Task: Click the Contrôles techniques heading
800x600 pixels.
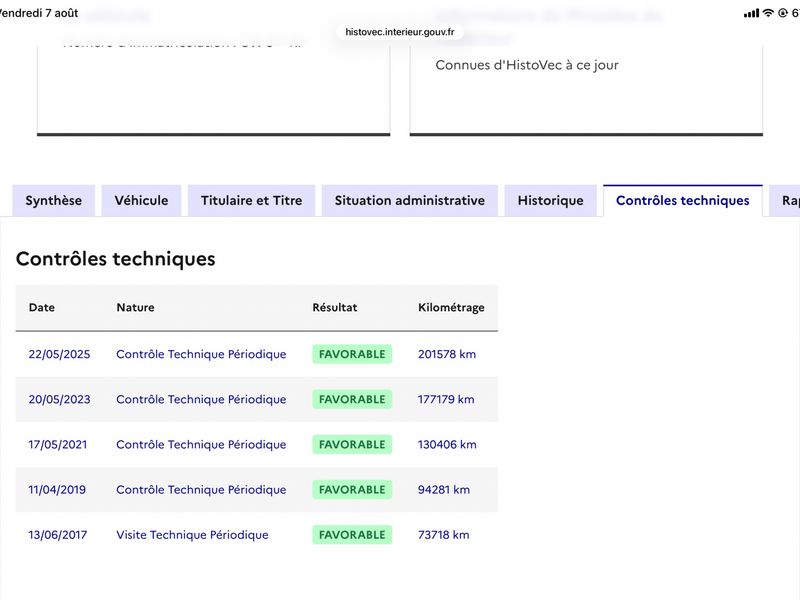Action: pyautogui.click(x=116, y=259)
